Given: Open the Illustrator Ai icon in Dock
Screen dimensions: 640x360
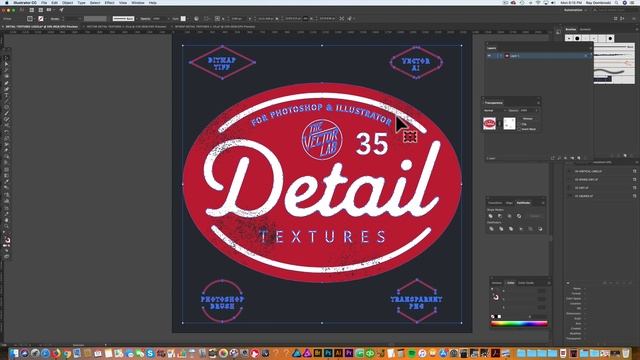Looking at the screenshot, I should click(338, 353).
